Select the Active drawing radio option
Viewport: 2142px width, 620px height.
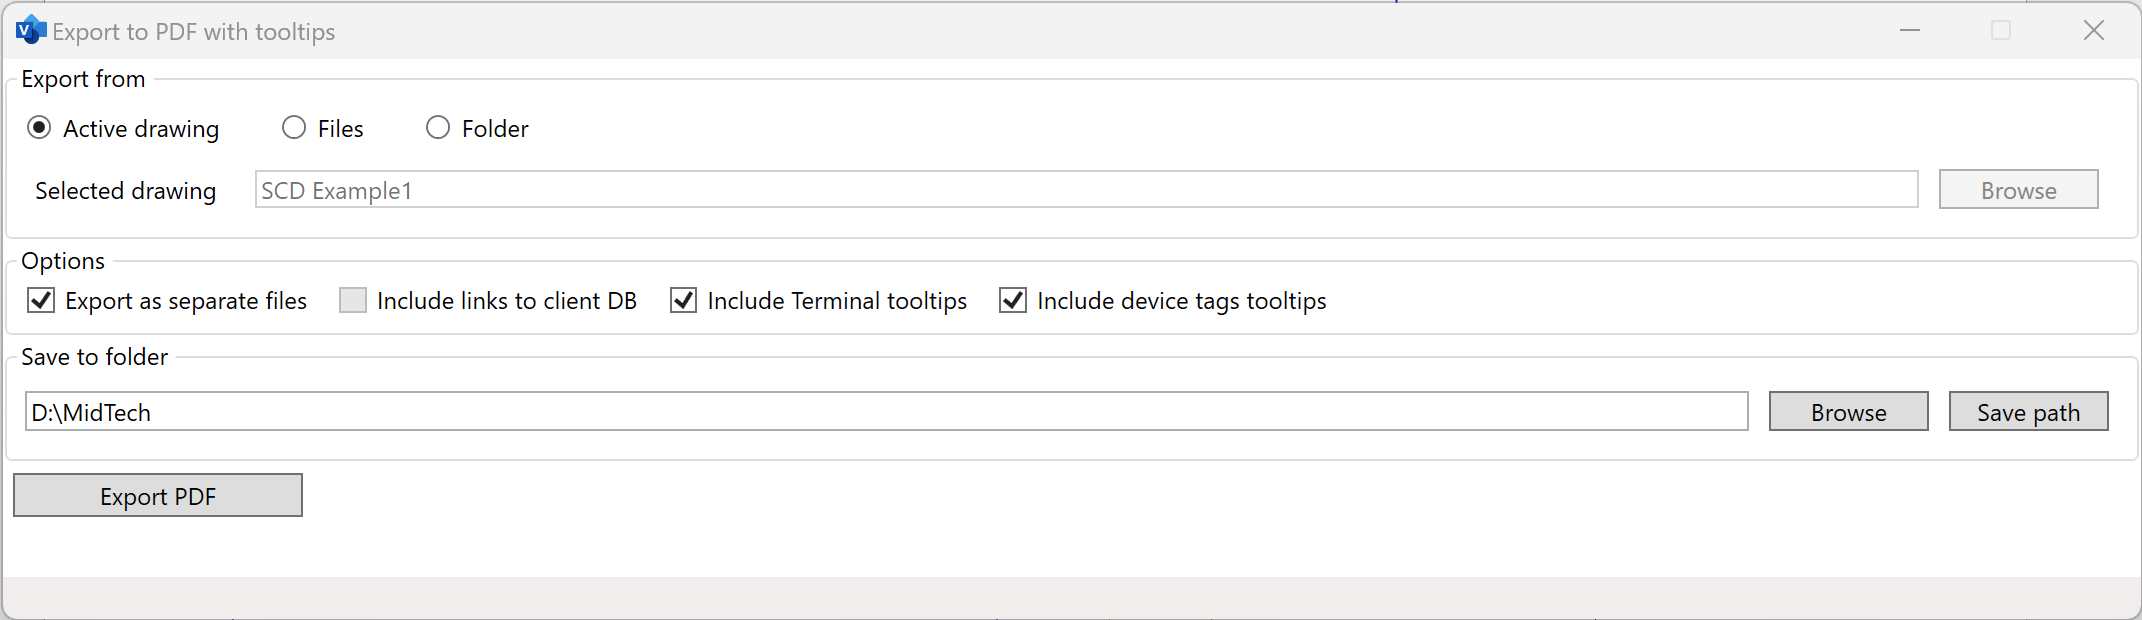(x=39, y=128)
